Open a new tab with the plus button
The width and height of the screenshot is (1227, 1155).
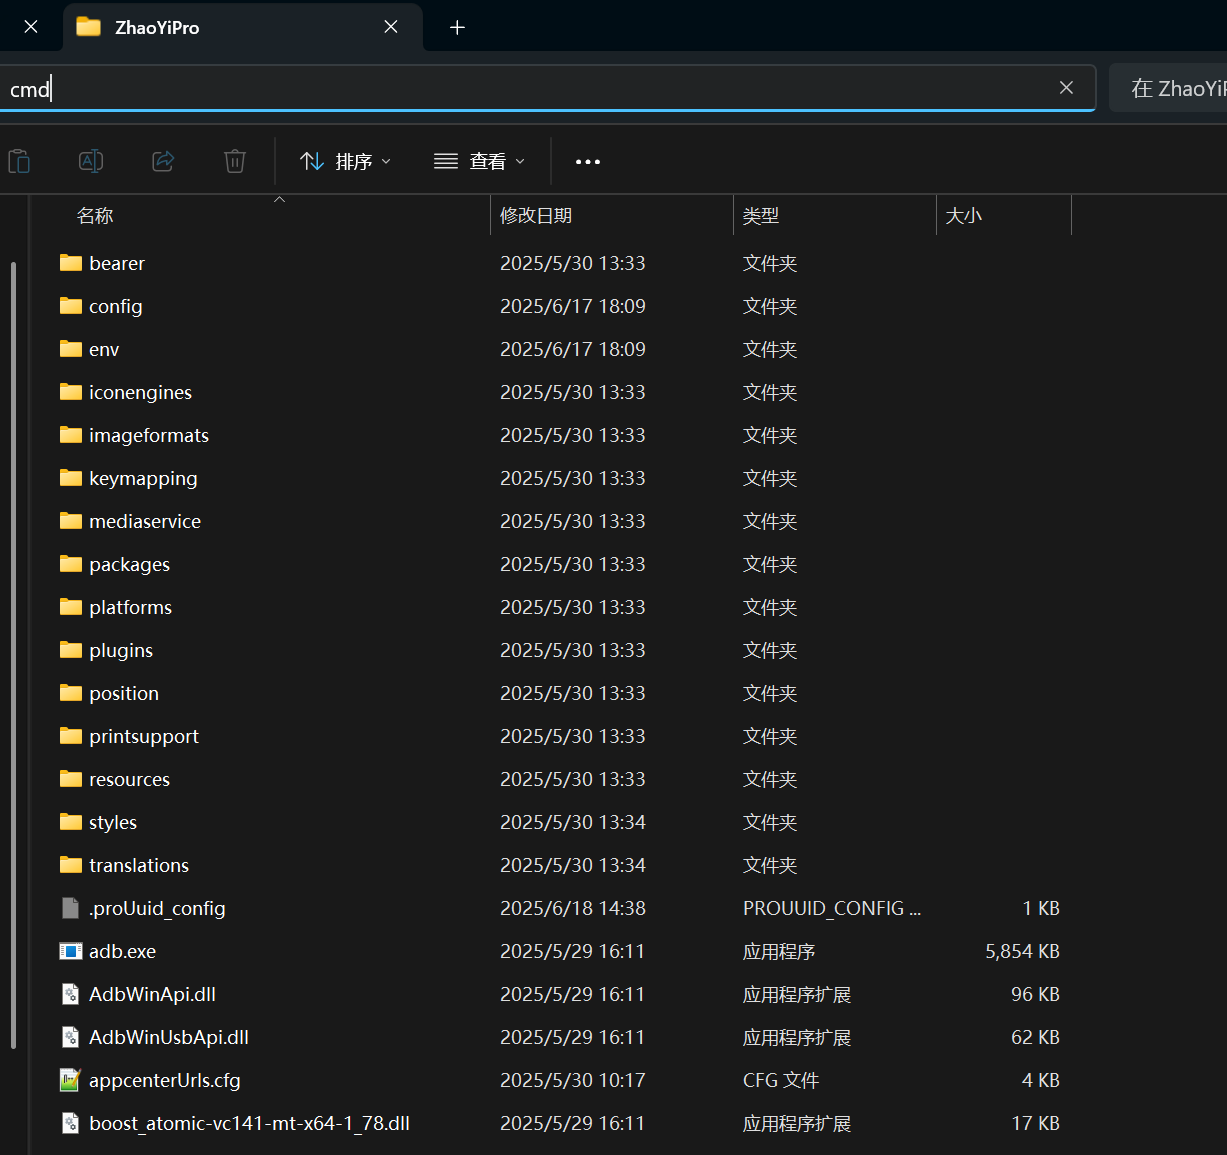(x=457, y=27)
